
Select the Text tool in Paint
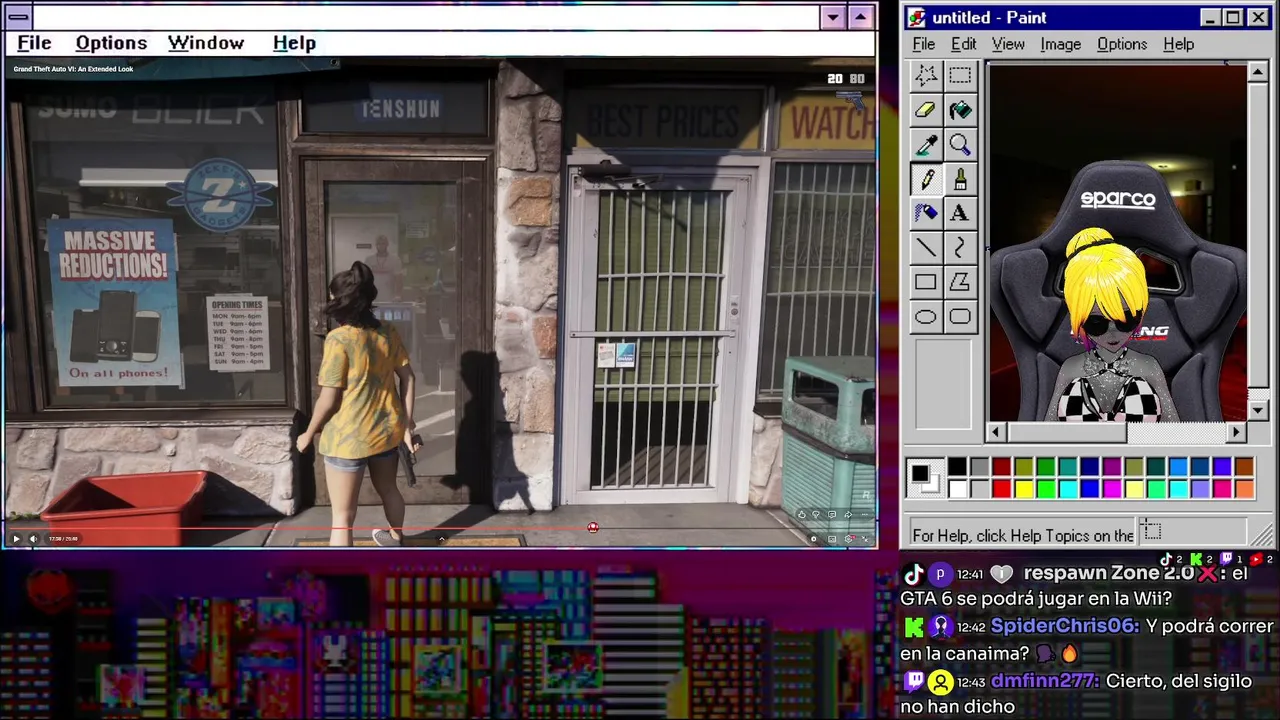click(x=960, y=213)
